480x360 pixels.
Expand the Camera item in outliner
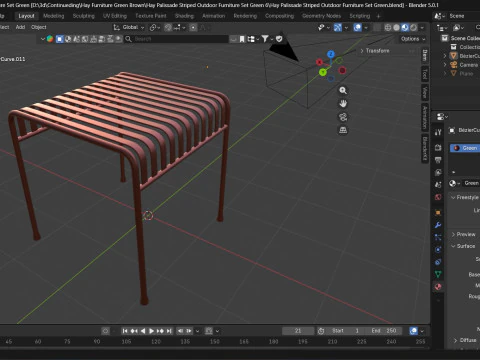pyautogui.click(x=445, y=65)
